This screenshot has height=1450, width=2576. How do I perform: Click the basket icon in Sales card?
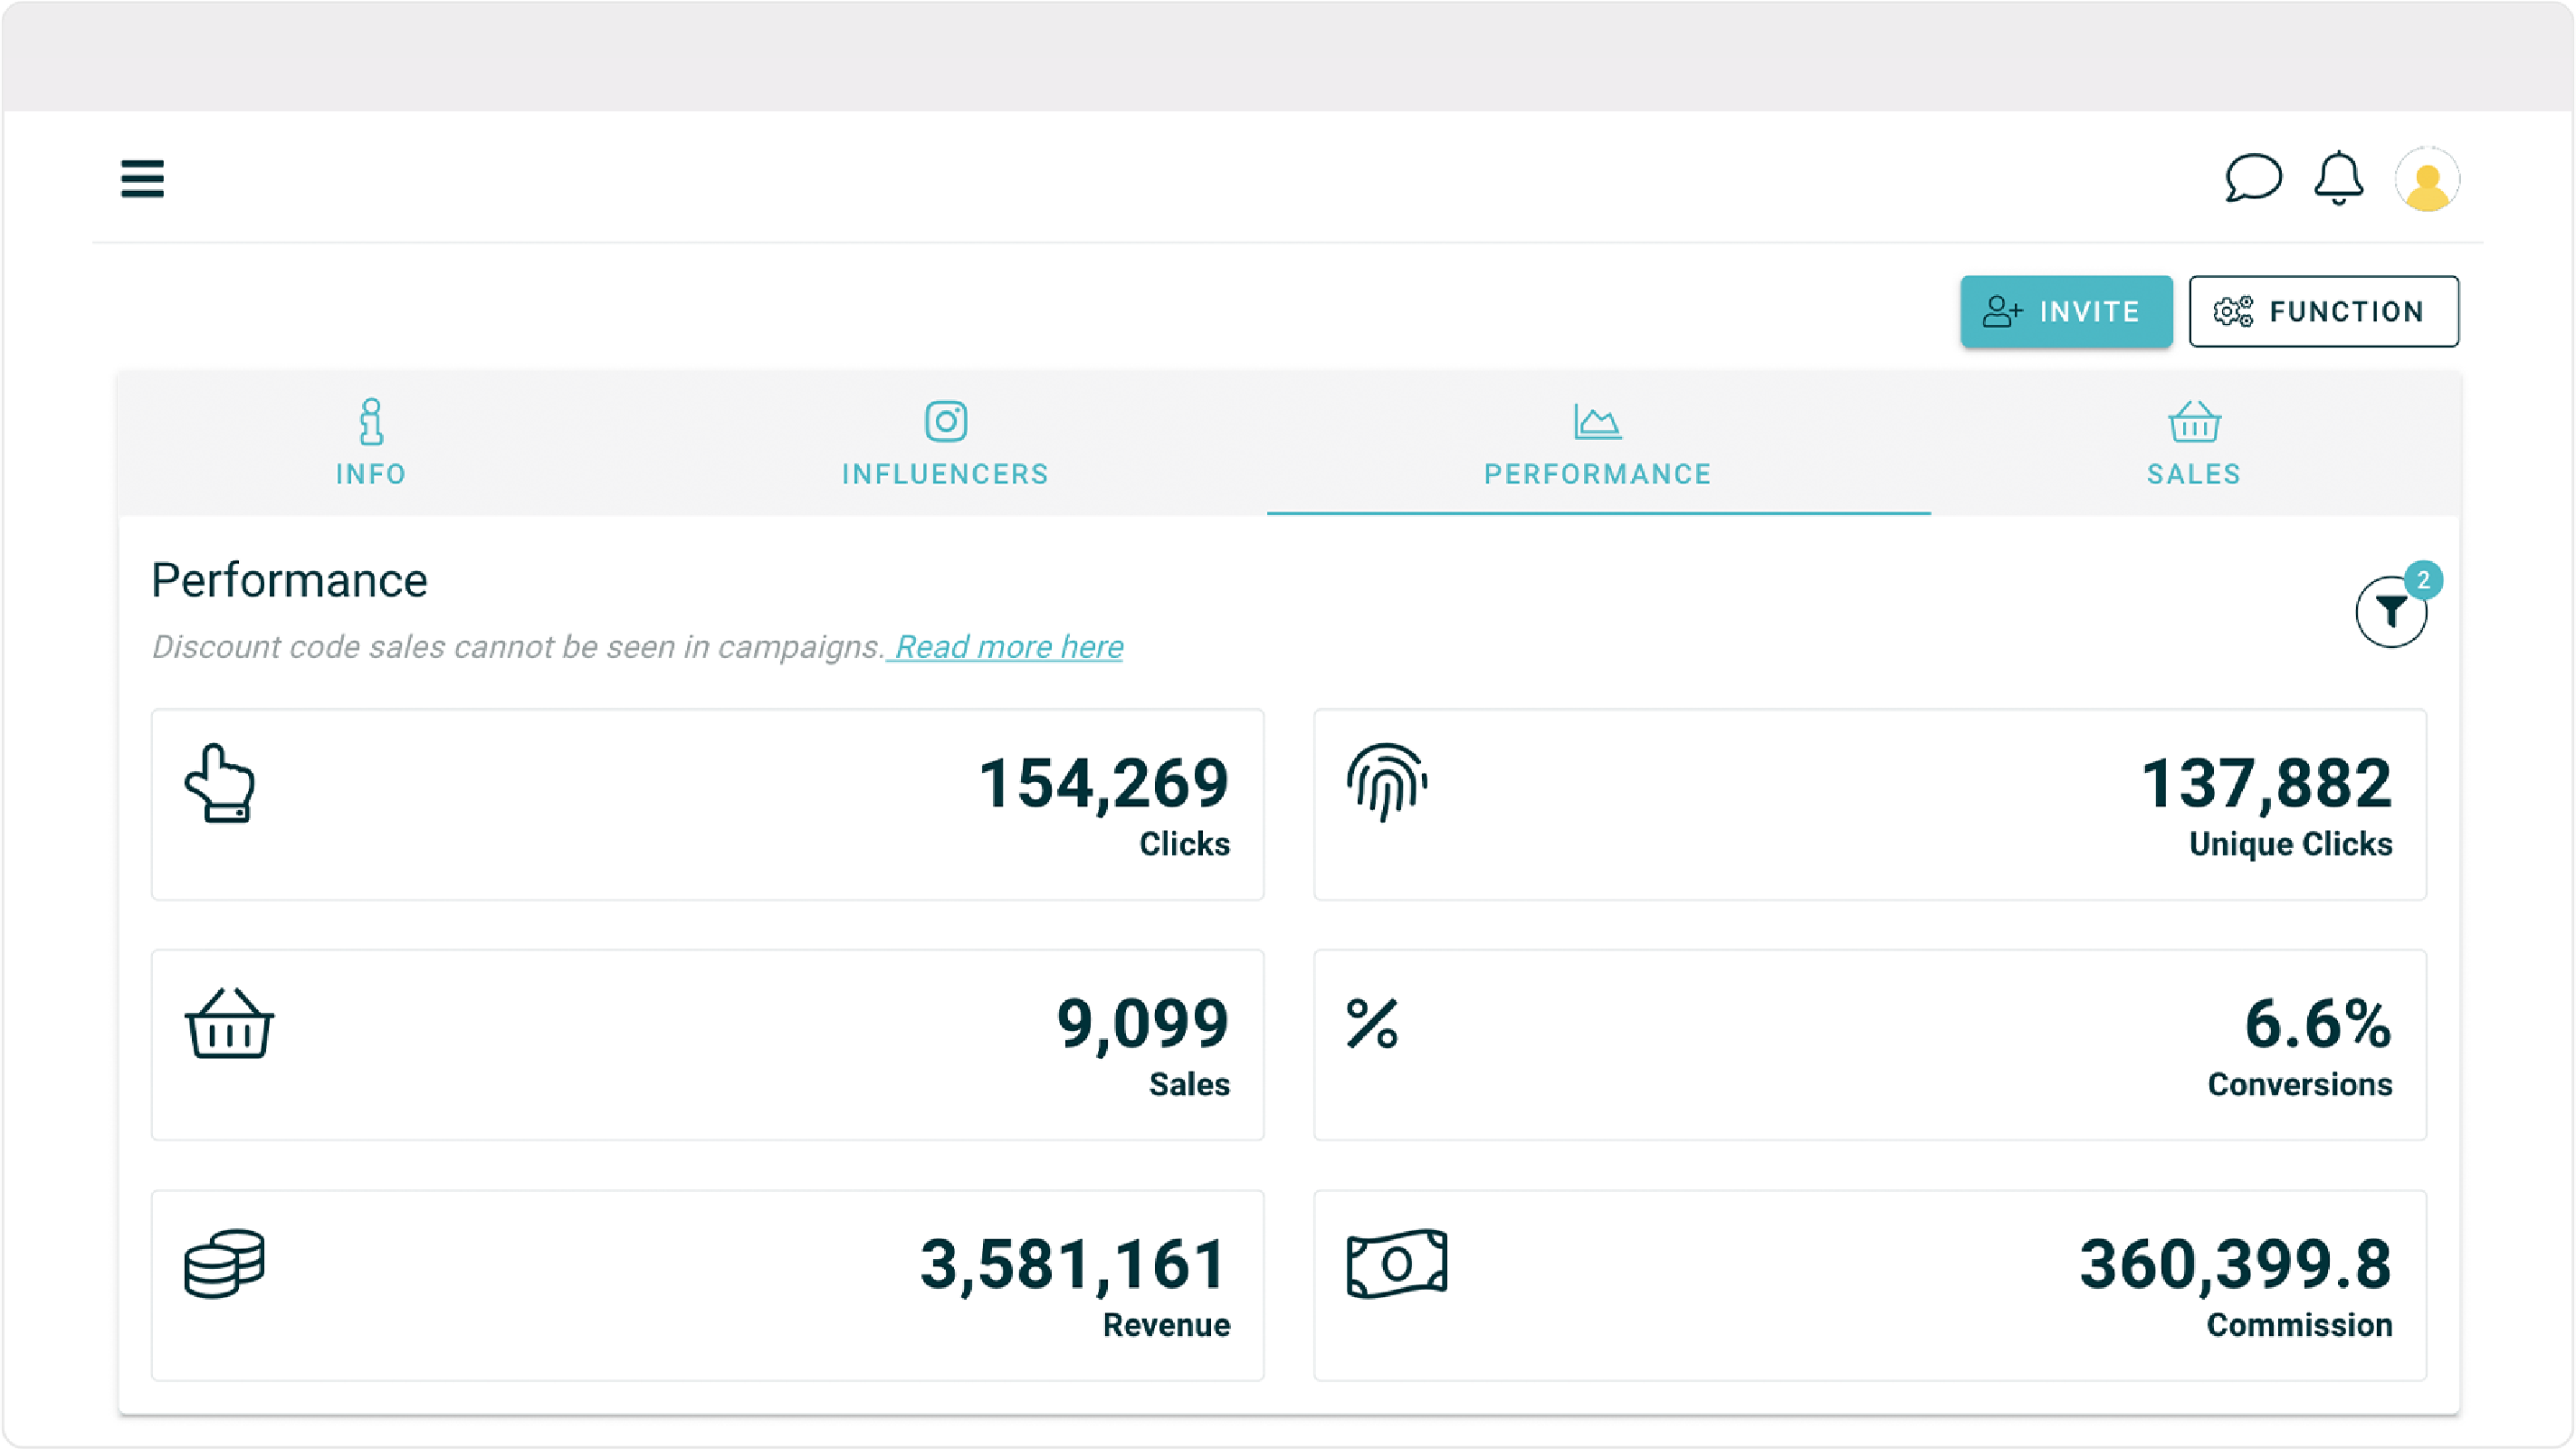pyautogui.click(x=229, y=1023)
